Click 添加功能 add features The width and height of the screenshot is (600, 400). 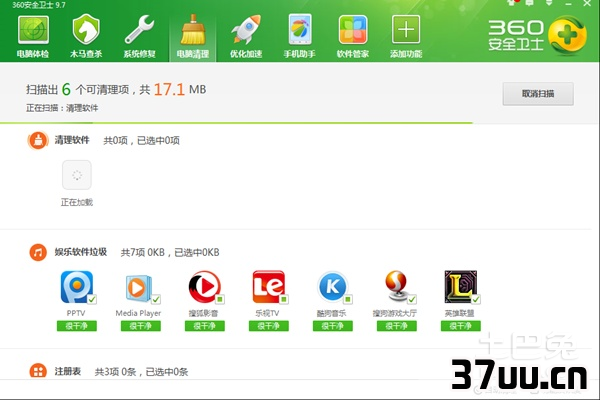tap(406, 37)
